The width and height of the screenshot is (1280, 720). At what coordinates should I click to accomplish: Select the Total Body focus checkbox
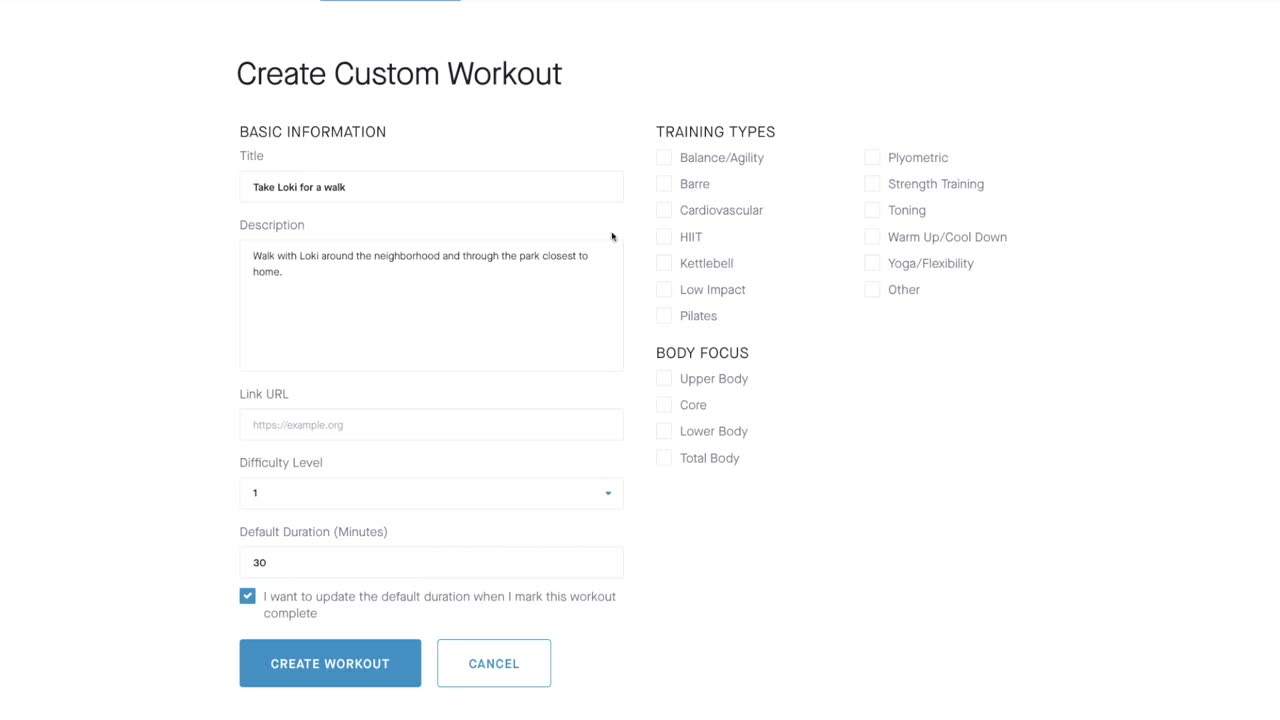pos(664,458)
